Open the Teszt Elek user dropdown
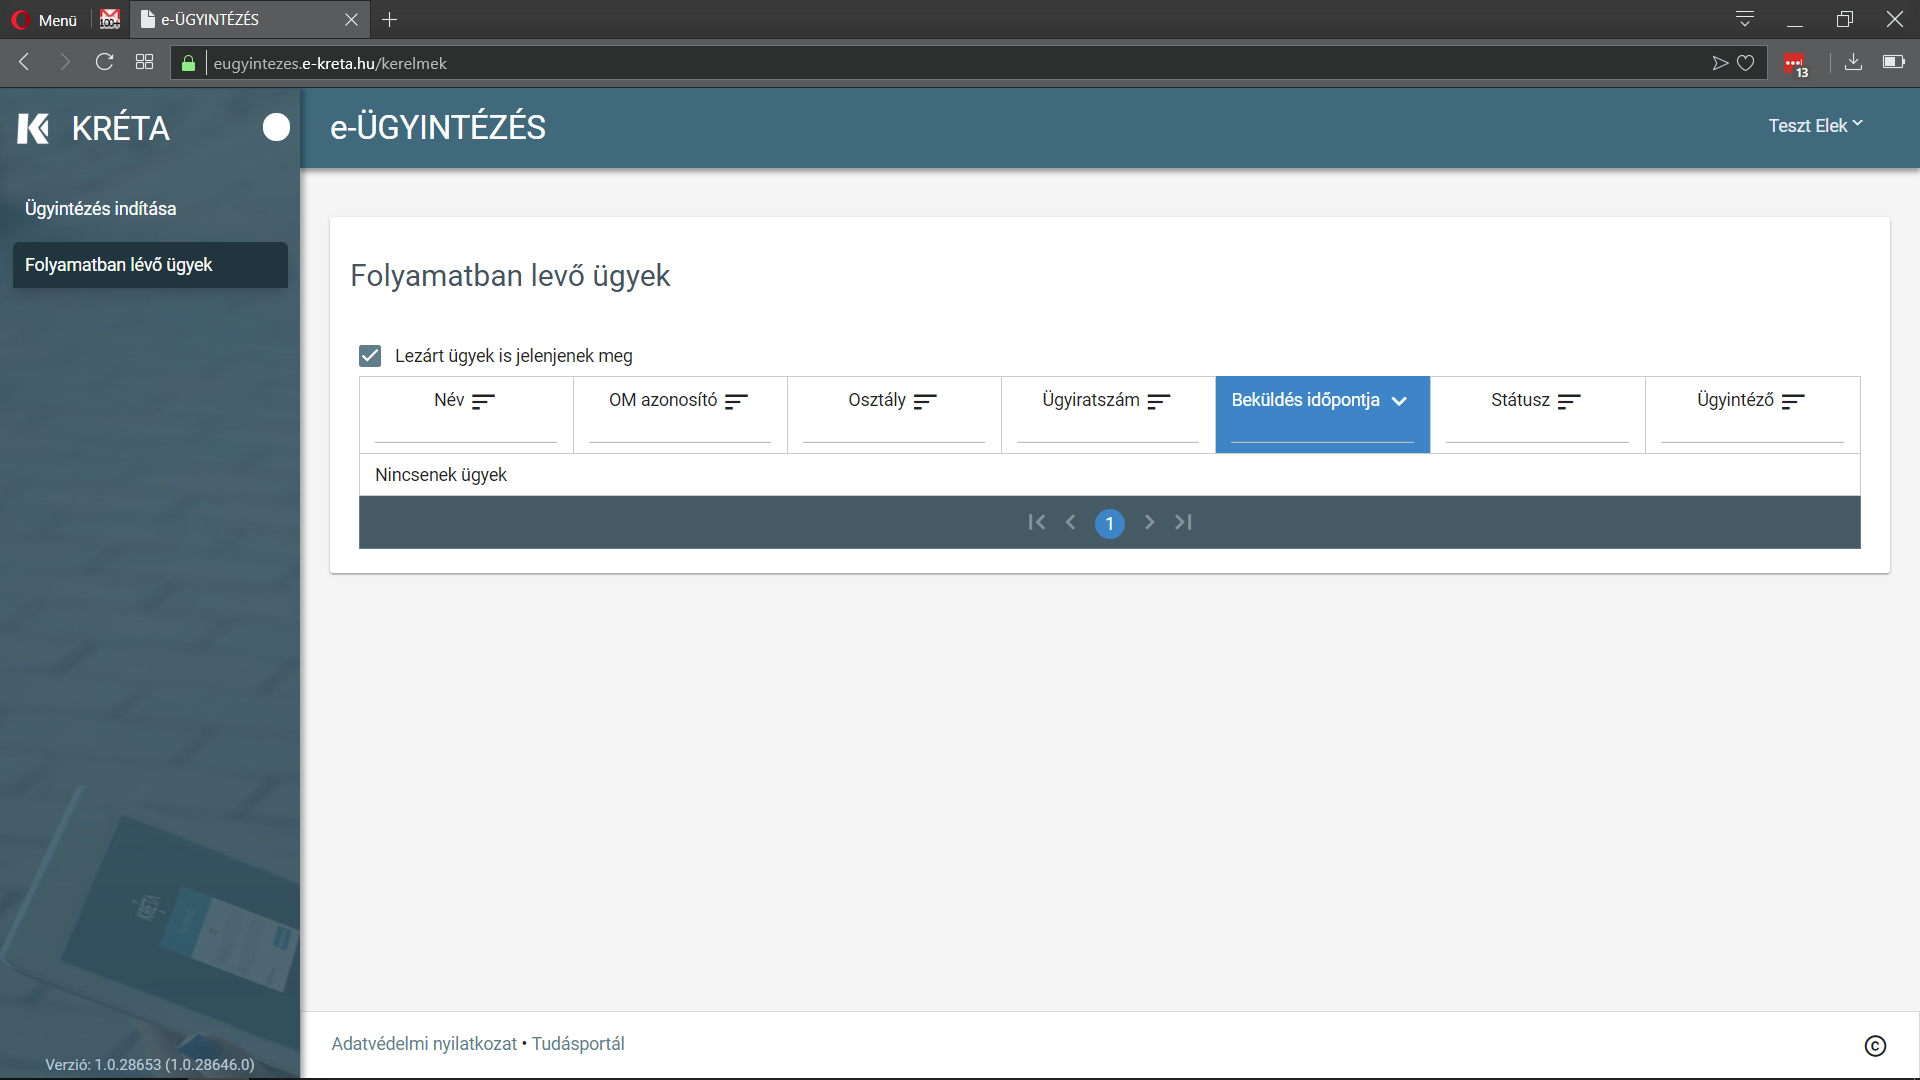 (x=1815, y=126)
